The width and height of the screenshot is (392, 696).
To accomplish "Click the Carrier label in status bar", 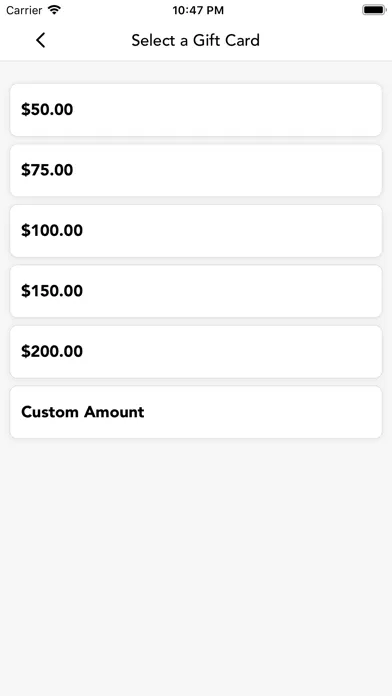I will pyautogui.click(x=24, y=10).
